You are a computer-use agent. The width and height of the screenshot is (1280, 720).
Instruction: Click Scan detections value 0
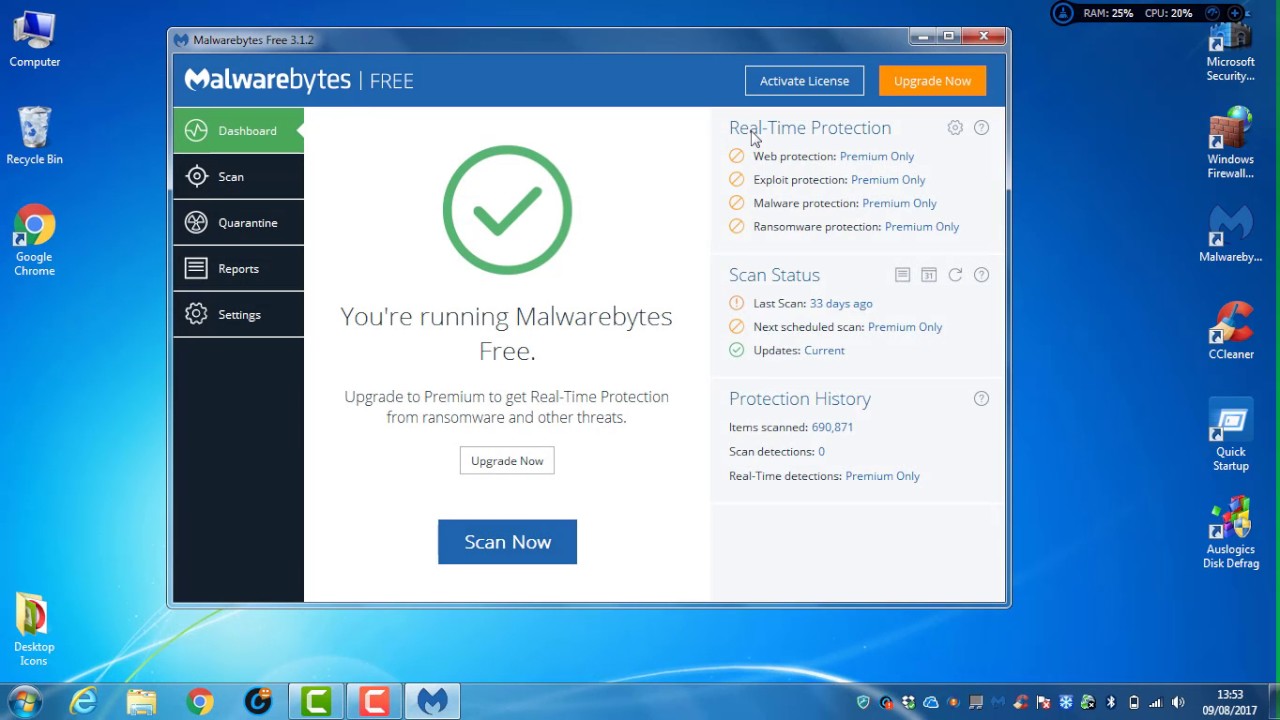(x=821, y=452)
